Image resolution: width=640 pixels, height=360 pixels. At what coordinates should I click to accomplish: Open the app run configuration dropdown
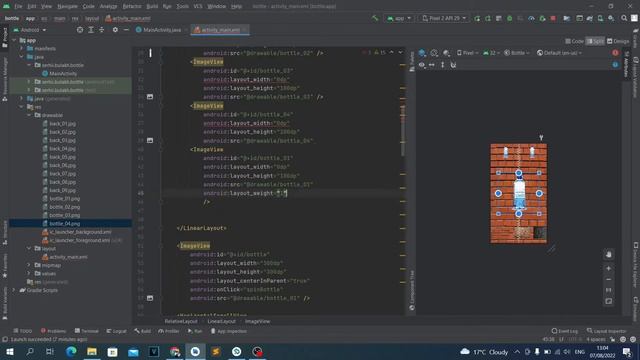(x=399, y=18)
